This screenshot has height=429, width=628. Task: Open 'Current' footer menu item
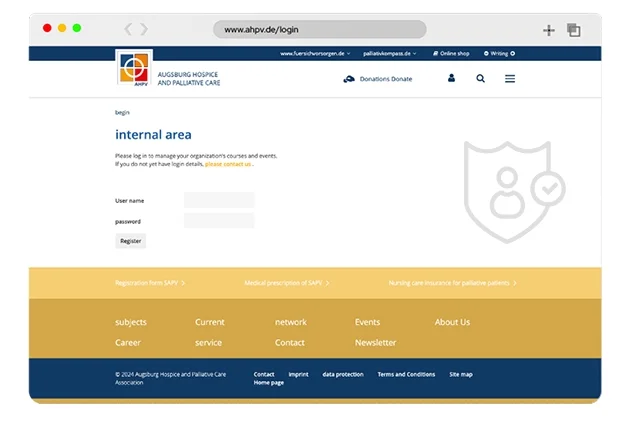click(x=210, y=322)
